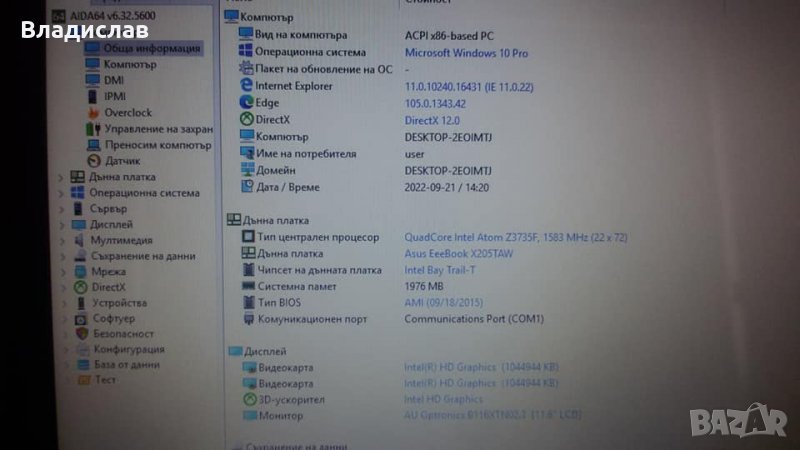Select the Преносим компютър tree item
Viewport: 800px width, 450px height.
click(x=157, y=145)
